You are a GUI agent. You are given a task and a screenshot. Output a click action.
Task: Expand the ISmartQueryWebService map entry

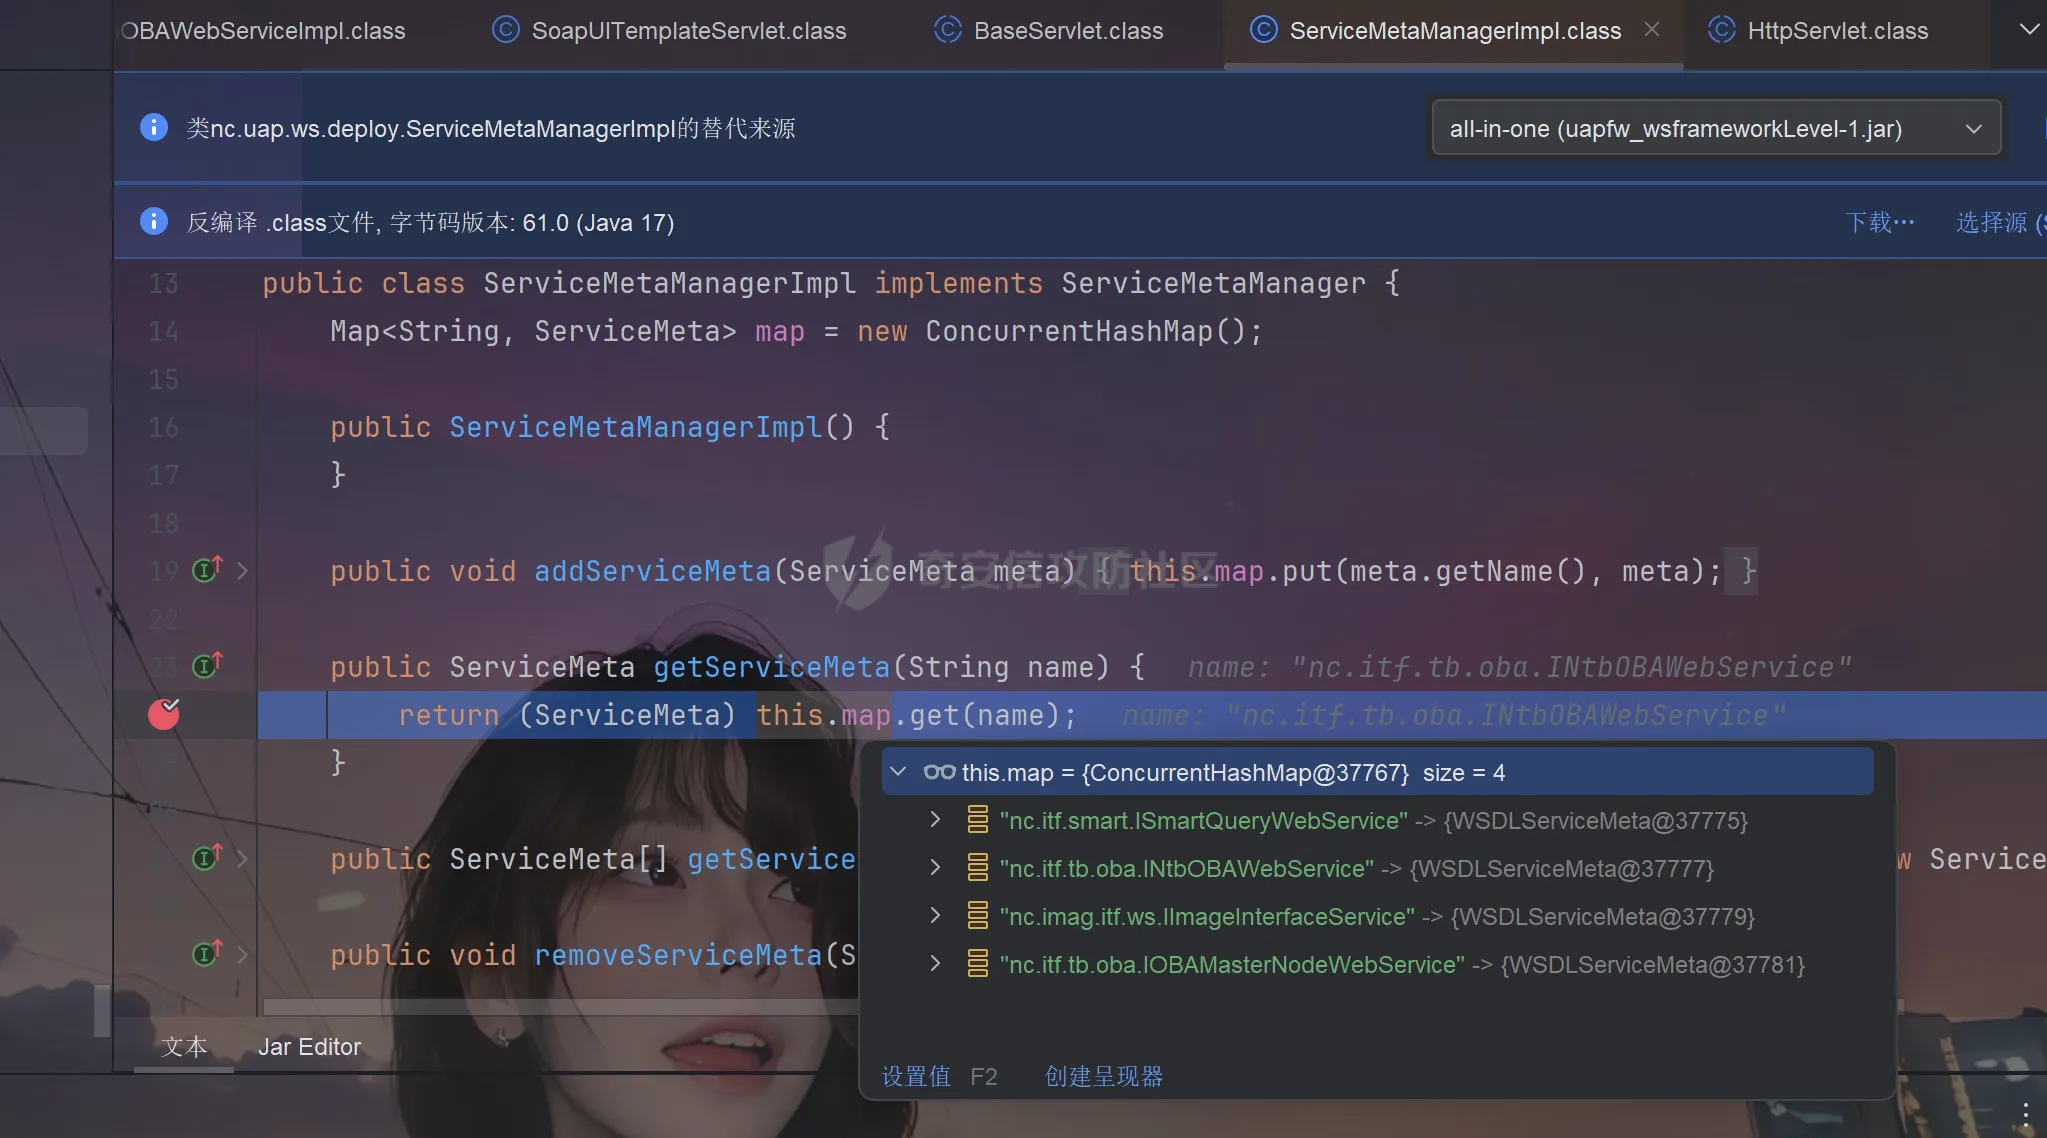pyautogui.click(x=935, y=820)
